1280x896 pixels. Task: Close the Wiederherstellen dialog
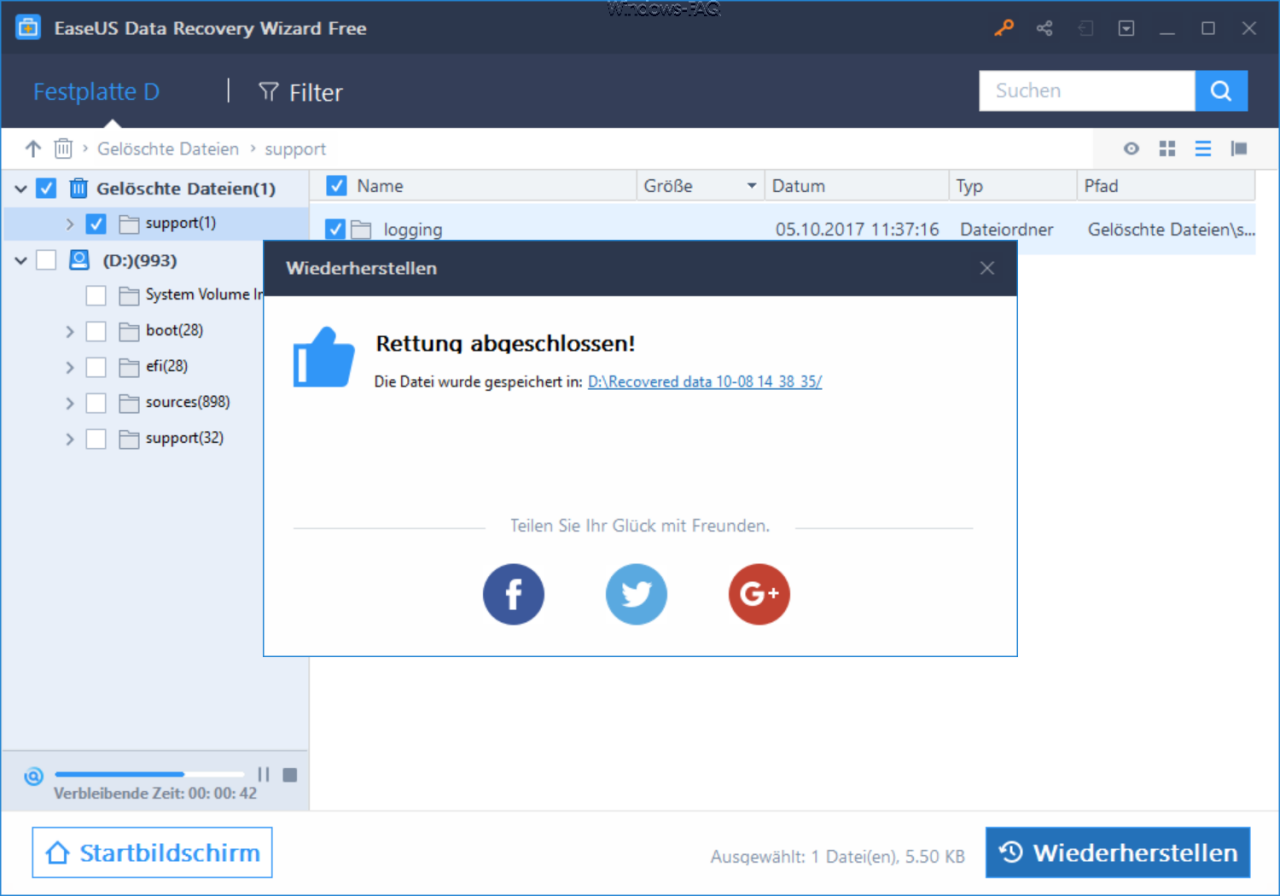pos(987,268)
